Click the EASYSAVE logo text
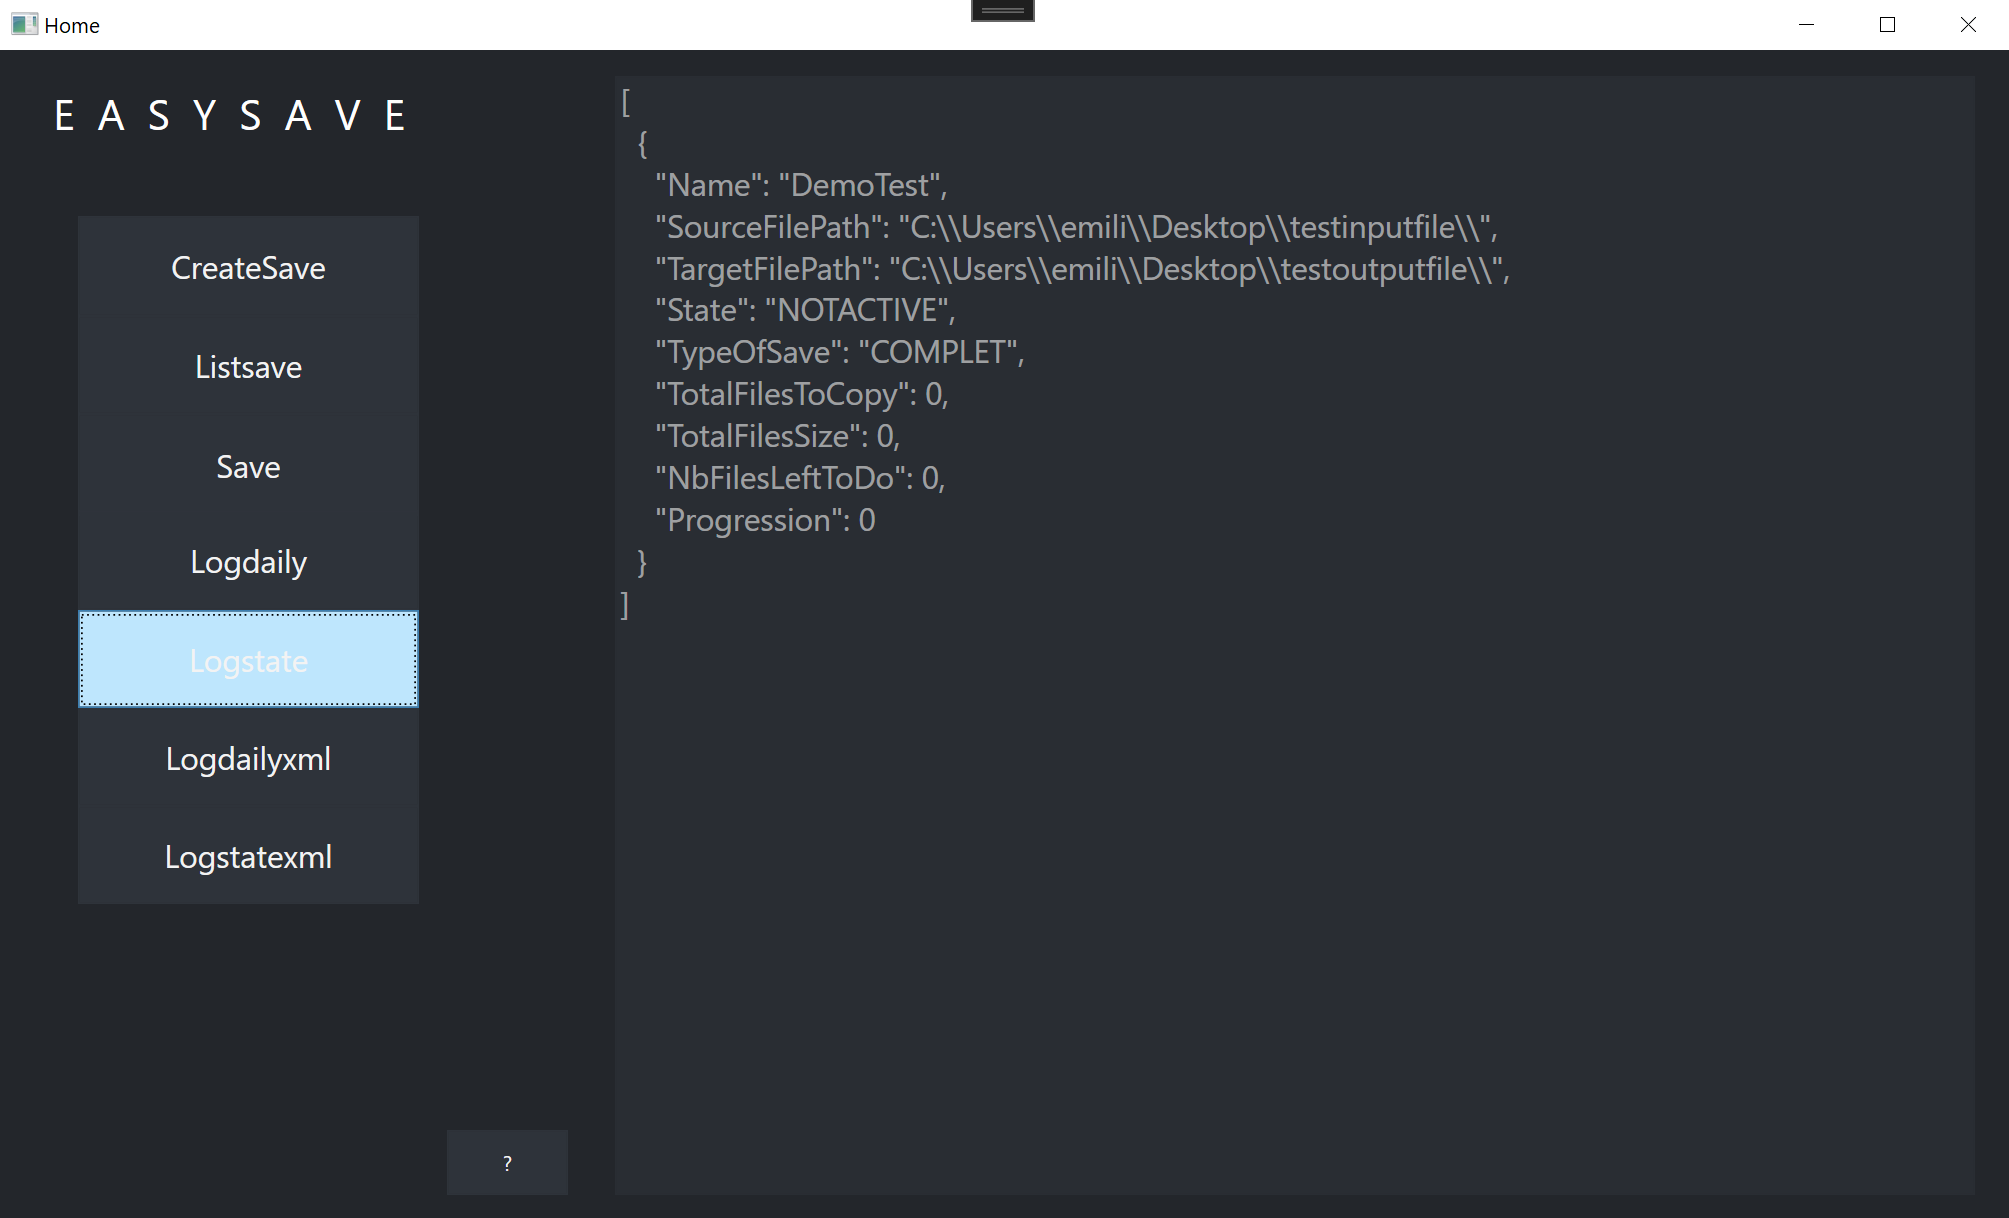The height and width of the screenshot is (1218, 2009). pos(230,114)
